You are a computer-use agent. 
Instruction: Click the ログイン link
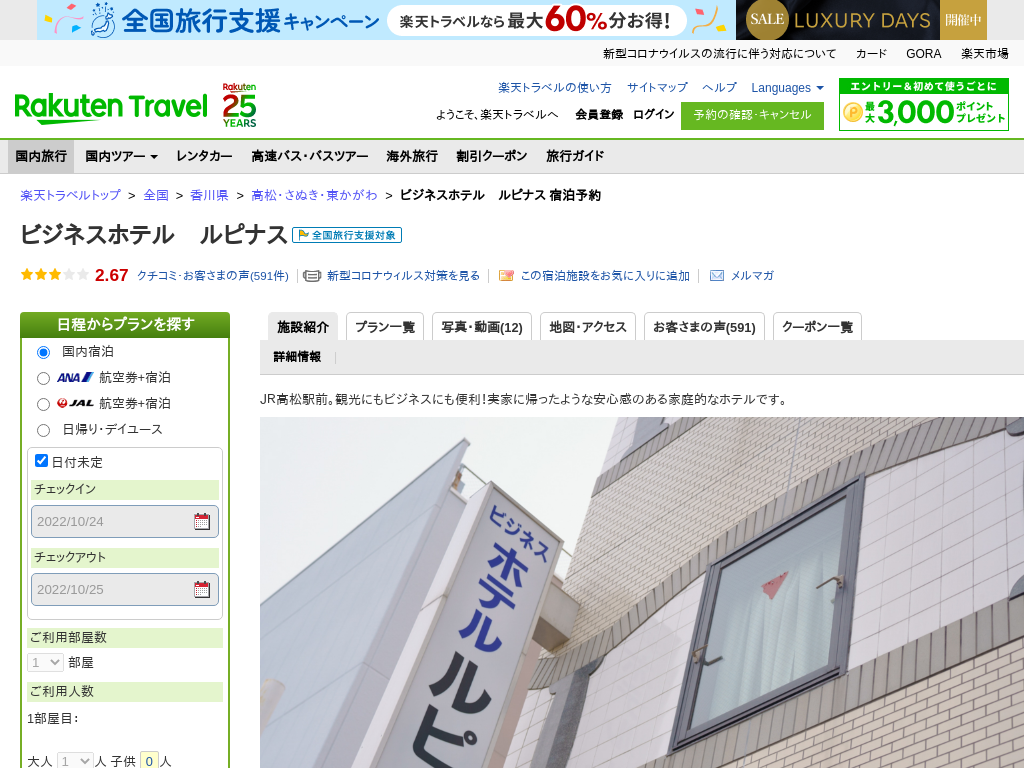pyautogui.click(x=654, y=115)
